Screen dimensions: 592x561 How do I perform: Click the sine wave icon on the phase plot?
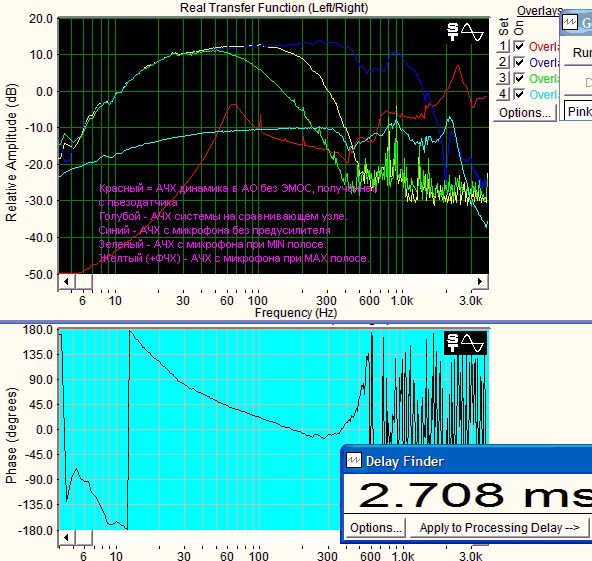[472, 343]
